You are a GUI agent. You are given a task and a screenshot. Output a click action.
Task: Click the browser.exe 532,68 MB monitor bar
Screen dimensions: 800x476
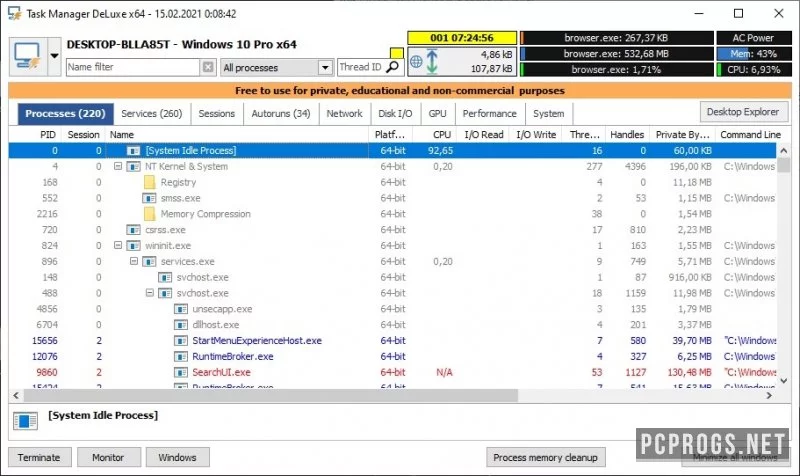616,54
